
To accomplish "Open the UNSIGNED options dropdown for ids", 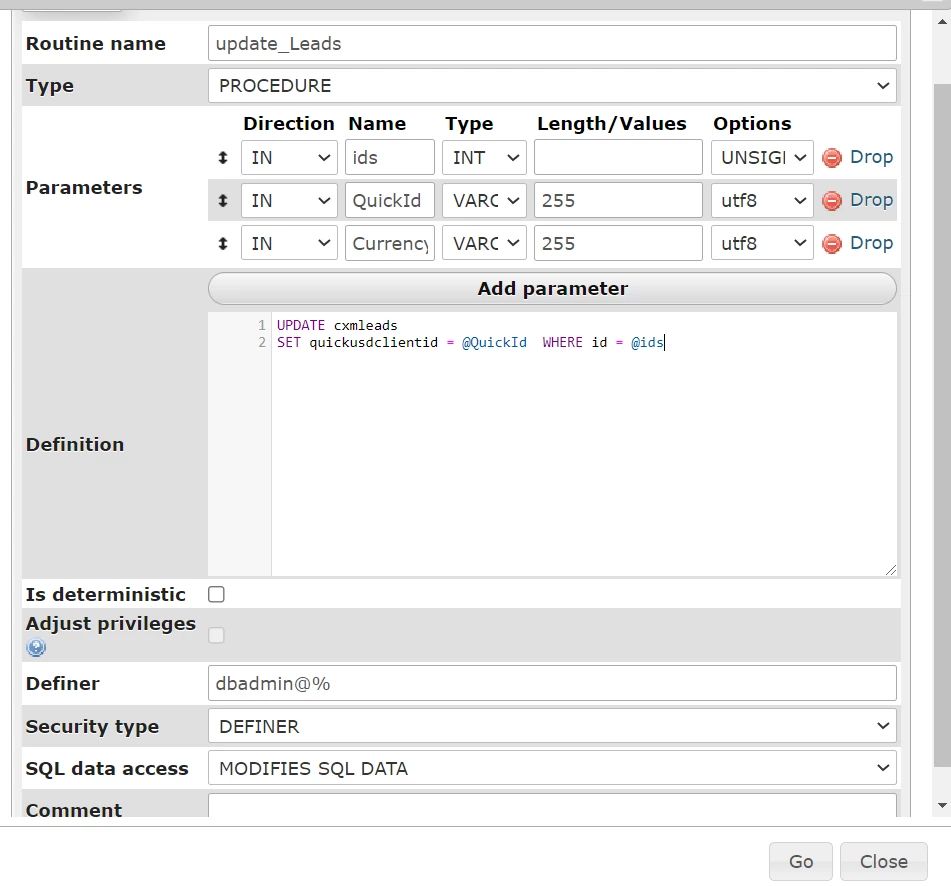I will [x=762, y=158].
